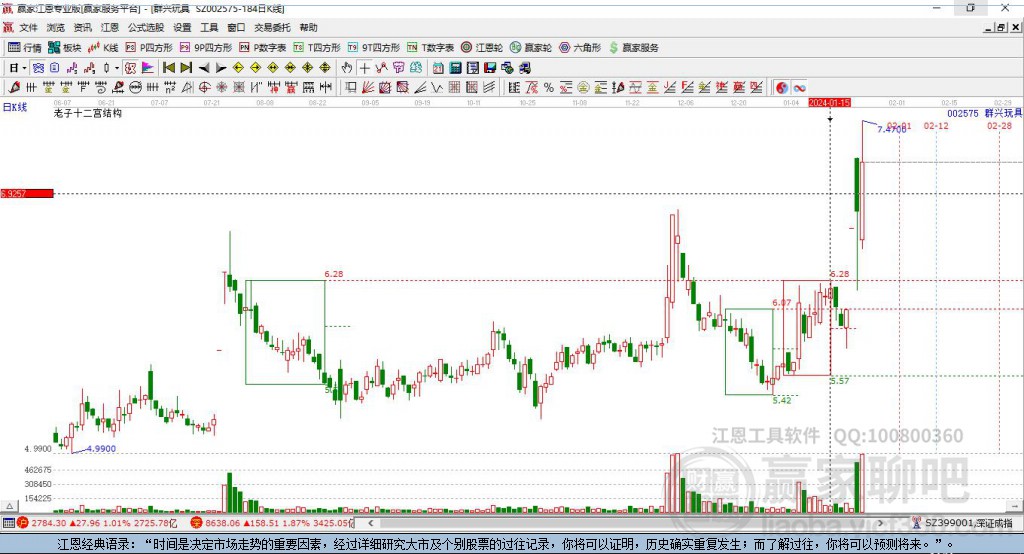Viewport: 1024px width, 554px height.
Task: Open the 浏览 menu
Action: click(56, 27)
